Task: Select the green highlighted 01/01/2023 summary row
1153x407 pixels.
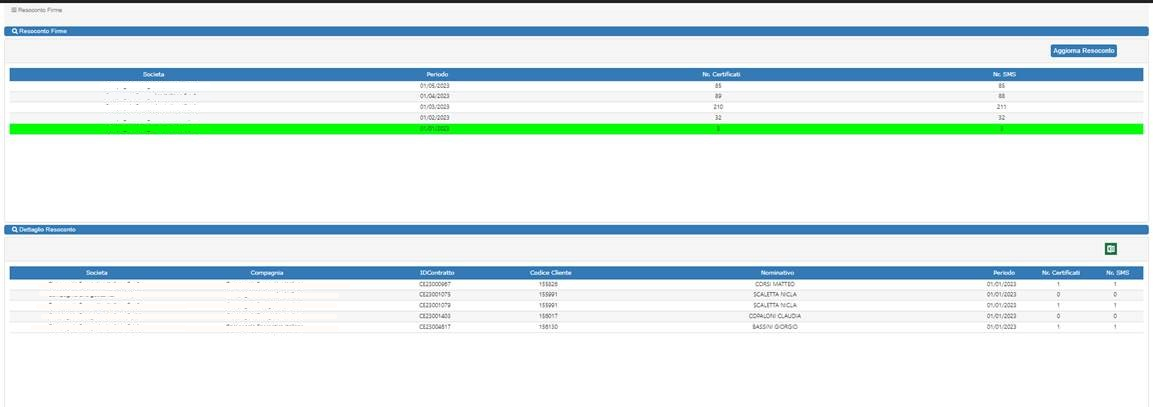Action: 576,129
